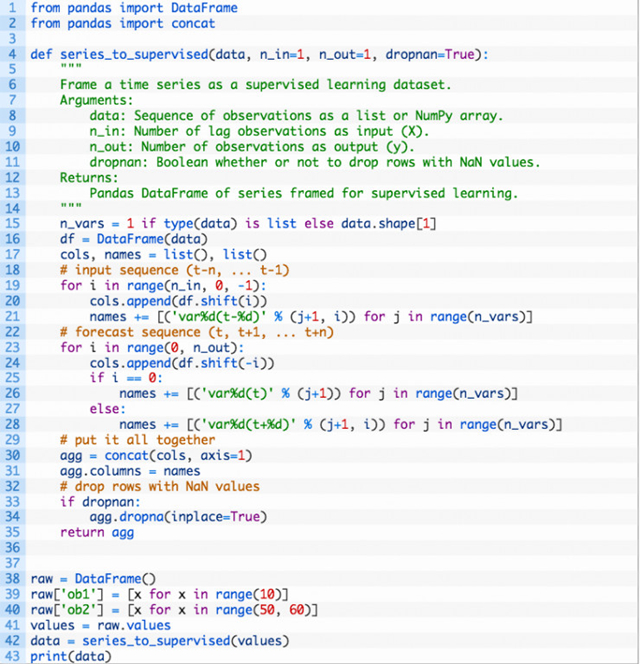640x664 pixels.
Task: Click 'else:' line
Action: pyautogui.click(x=108, y=409)
